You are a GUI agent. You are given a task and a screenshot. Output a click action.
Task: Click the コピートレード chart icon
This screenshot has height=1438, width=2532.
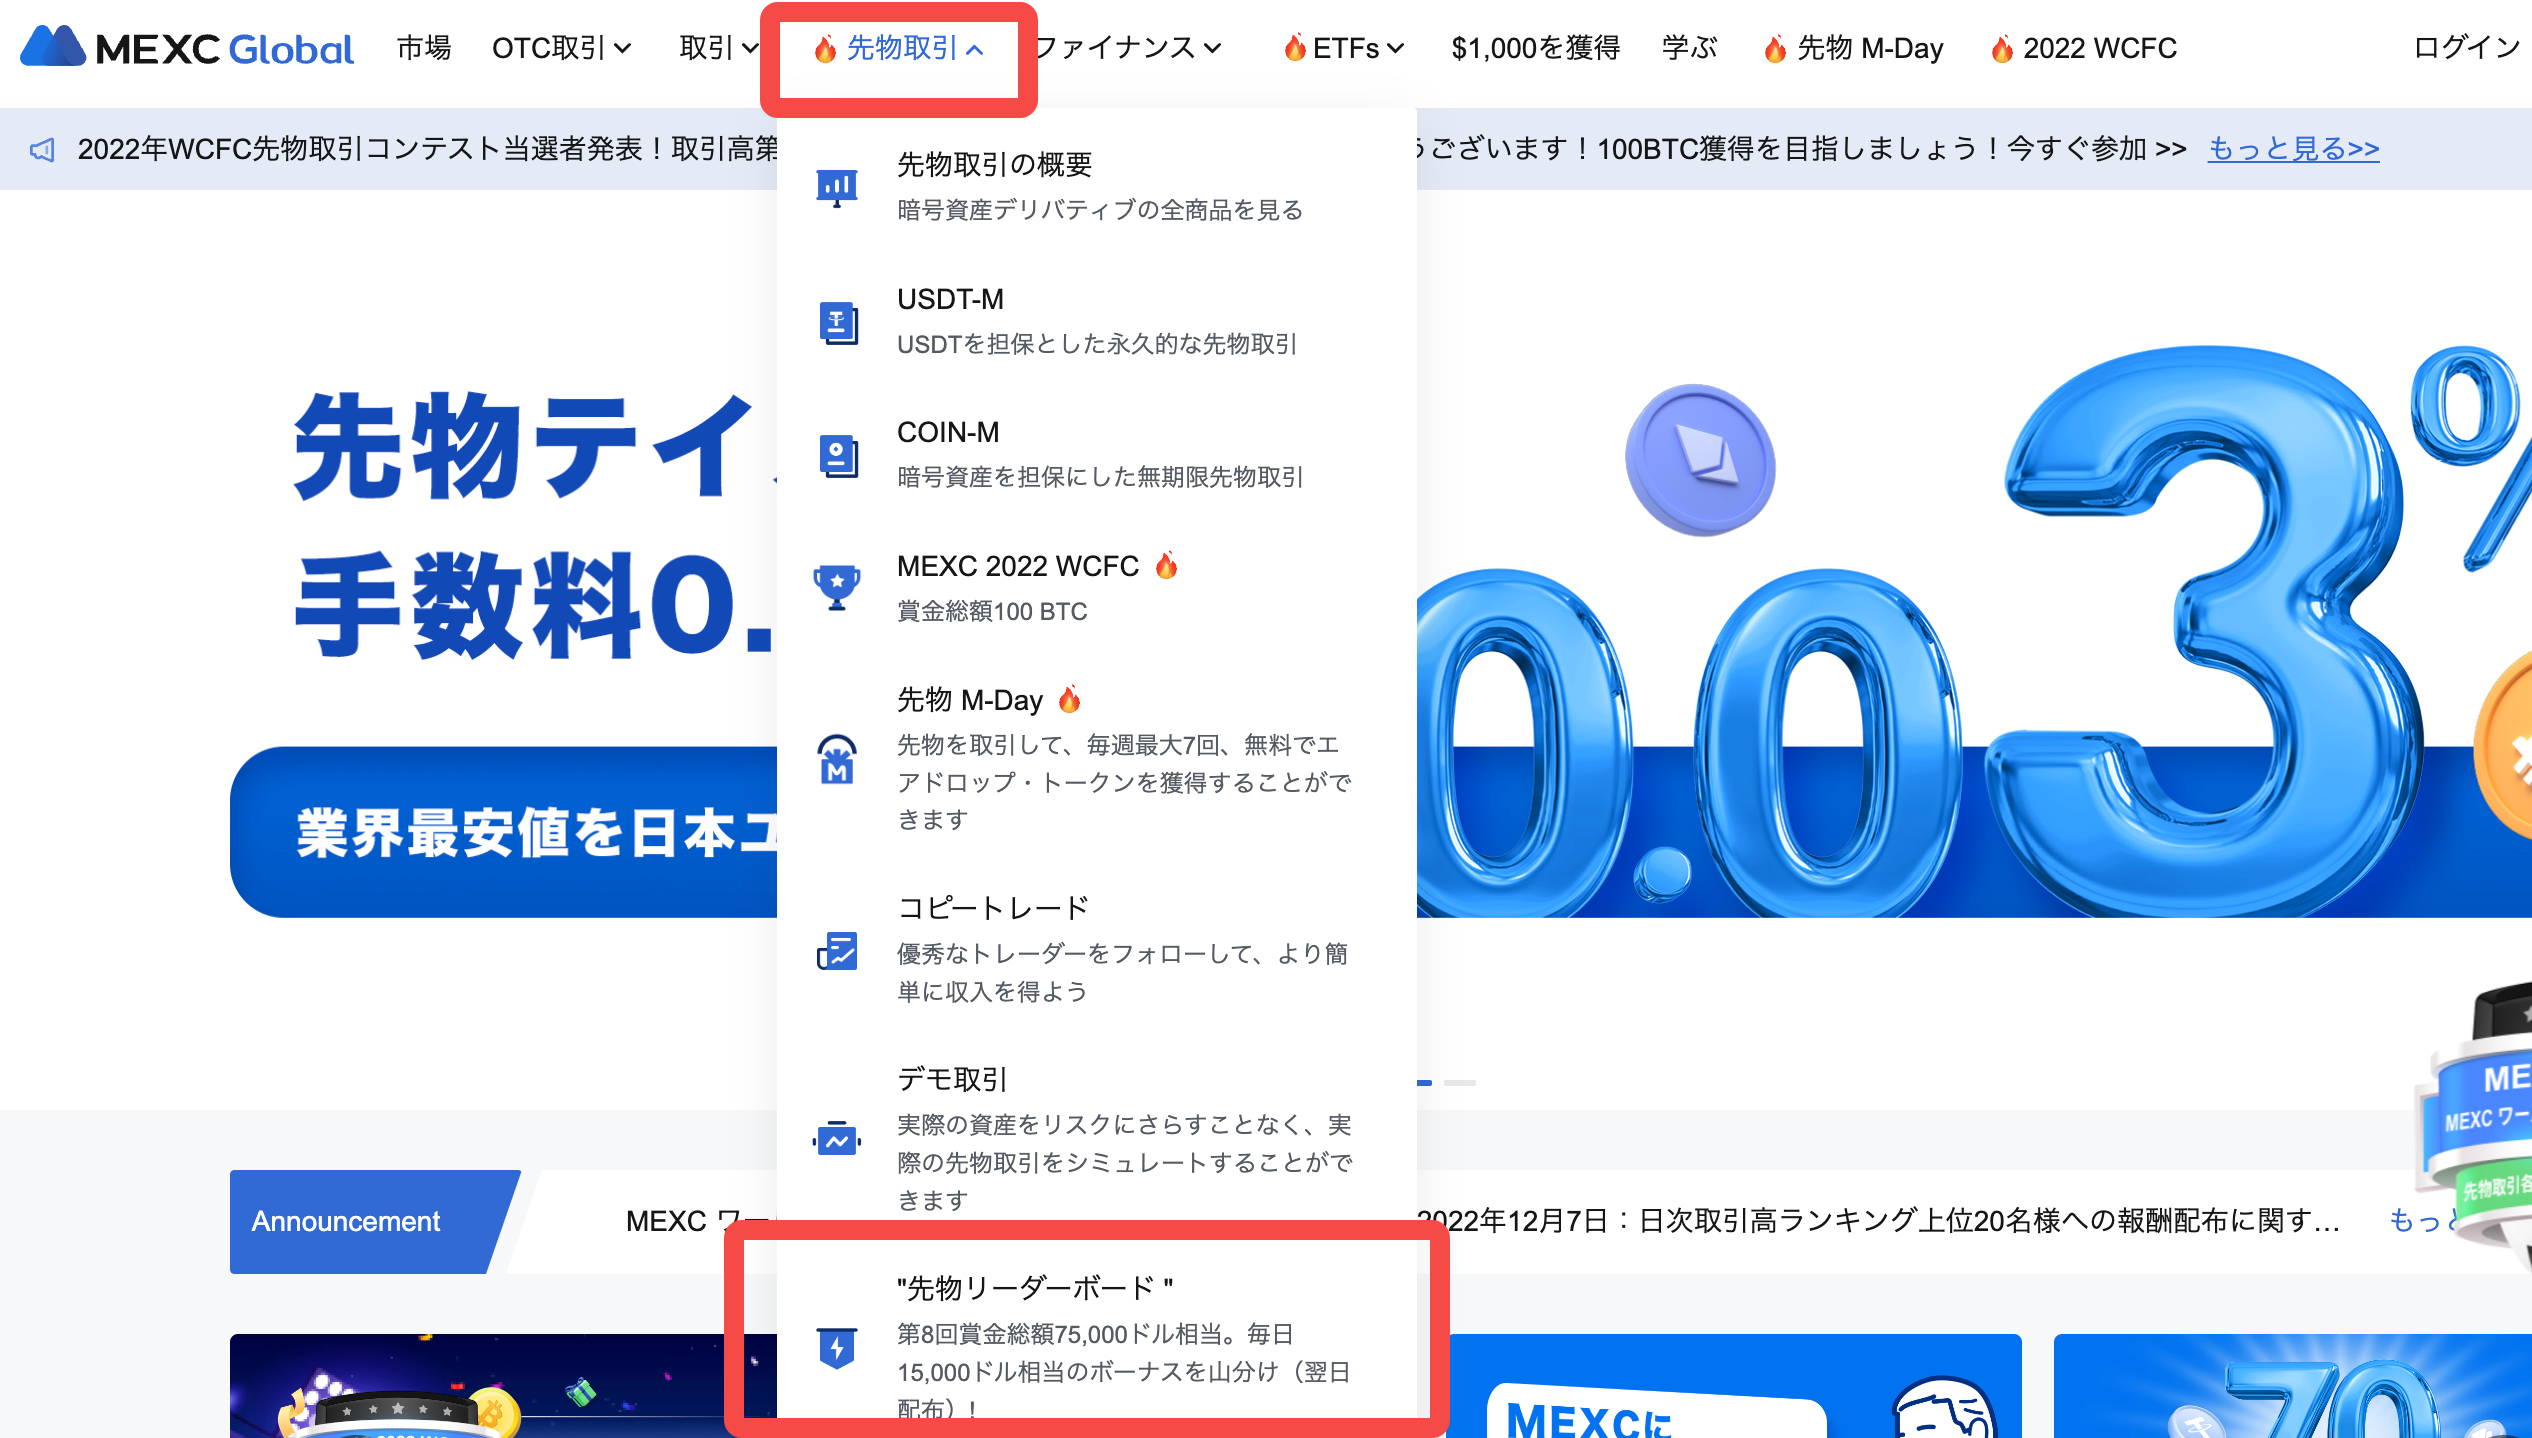tap(837, 950)
